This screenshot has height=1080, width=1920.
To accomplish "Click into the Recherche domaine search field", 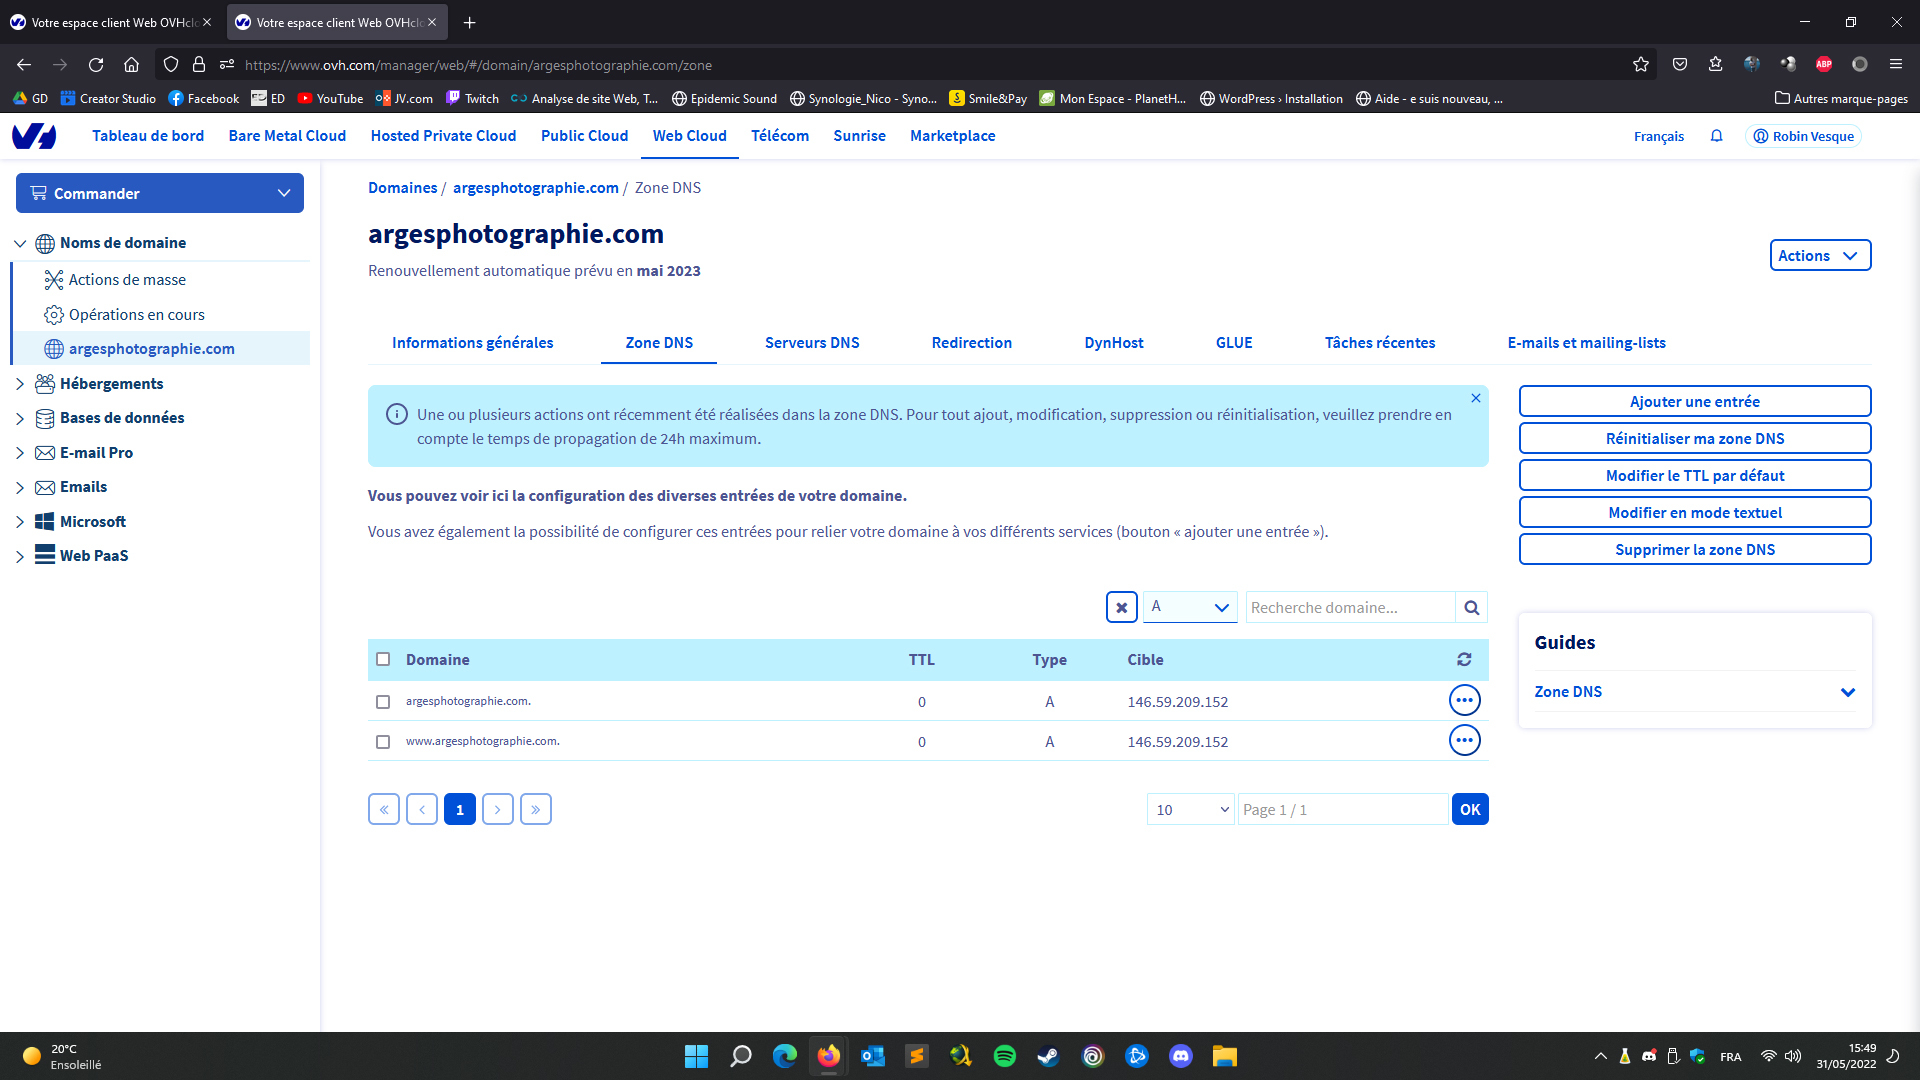I will tap(1349, 607).
